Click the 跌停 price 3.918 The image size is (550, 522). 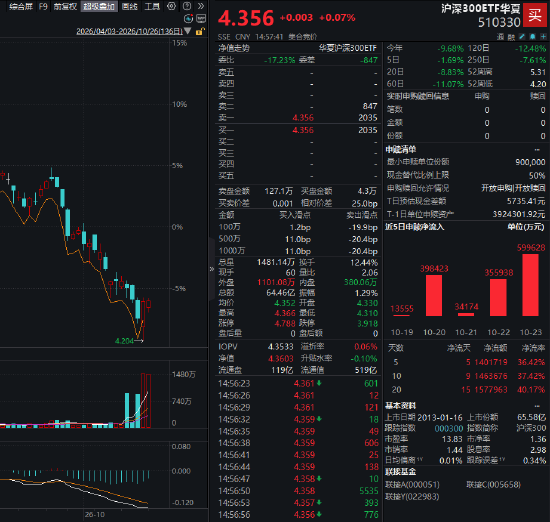coord(367,323)
